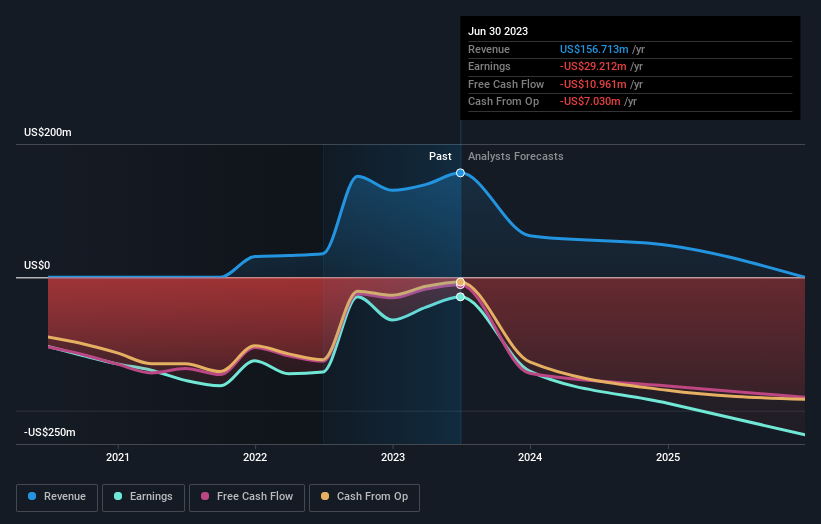
Task: Click the 2025 x-axis label
Action: point(668,457)
